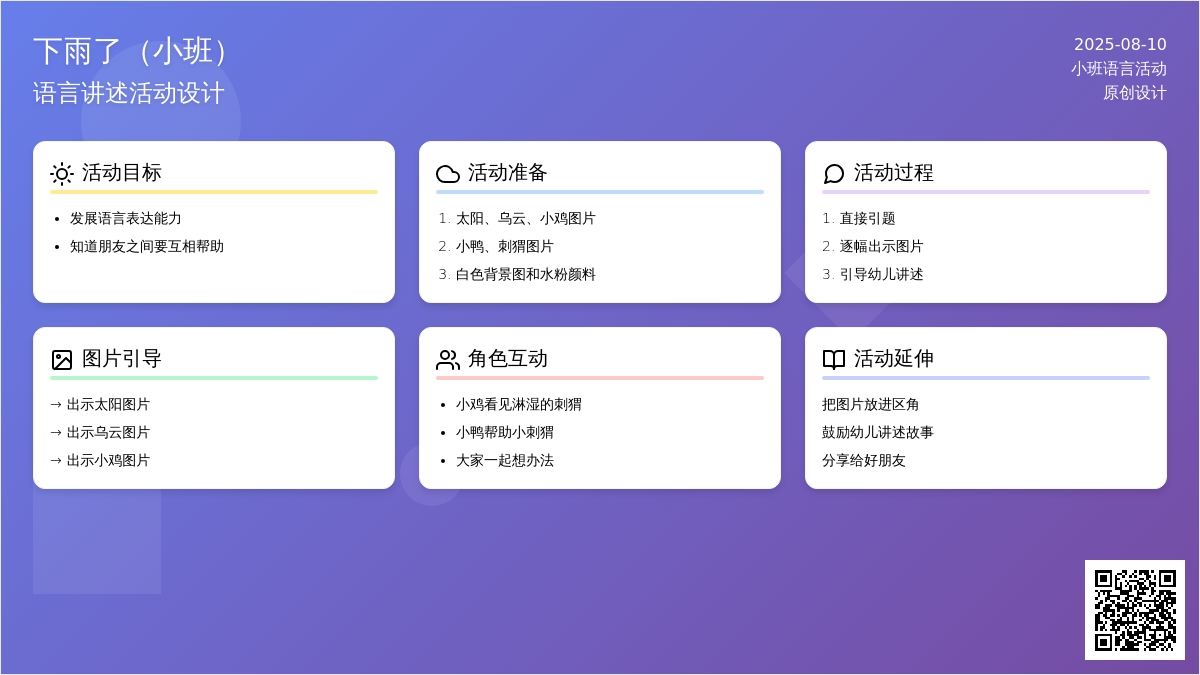The height and width of the screenshot is (675, 1200).
Task: Click the open book icon beside 活动延伸
Action: pos(834,360)
